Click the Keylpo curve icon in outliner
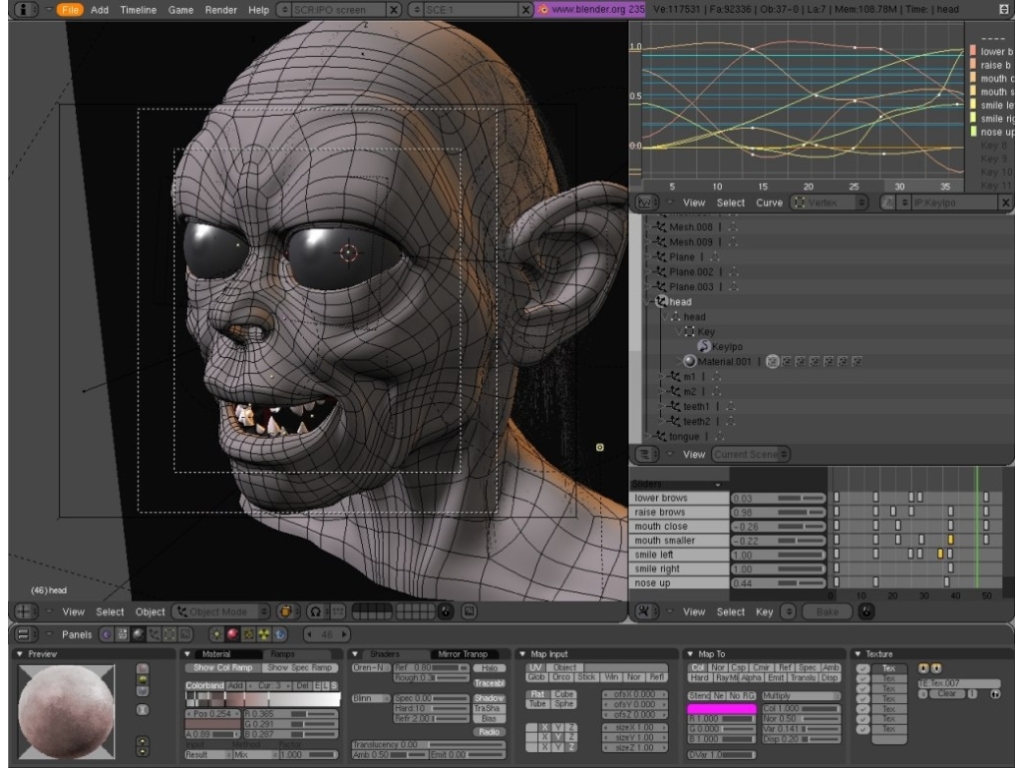The image size is (1024, 768). [703, 346]
